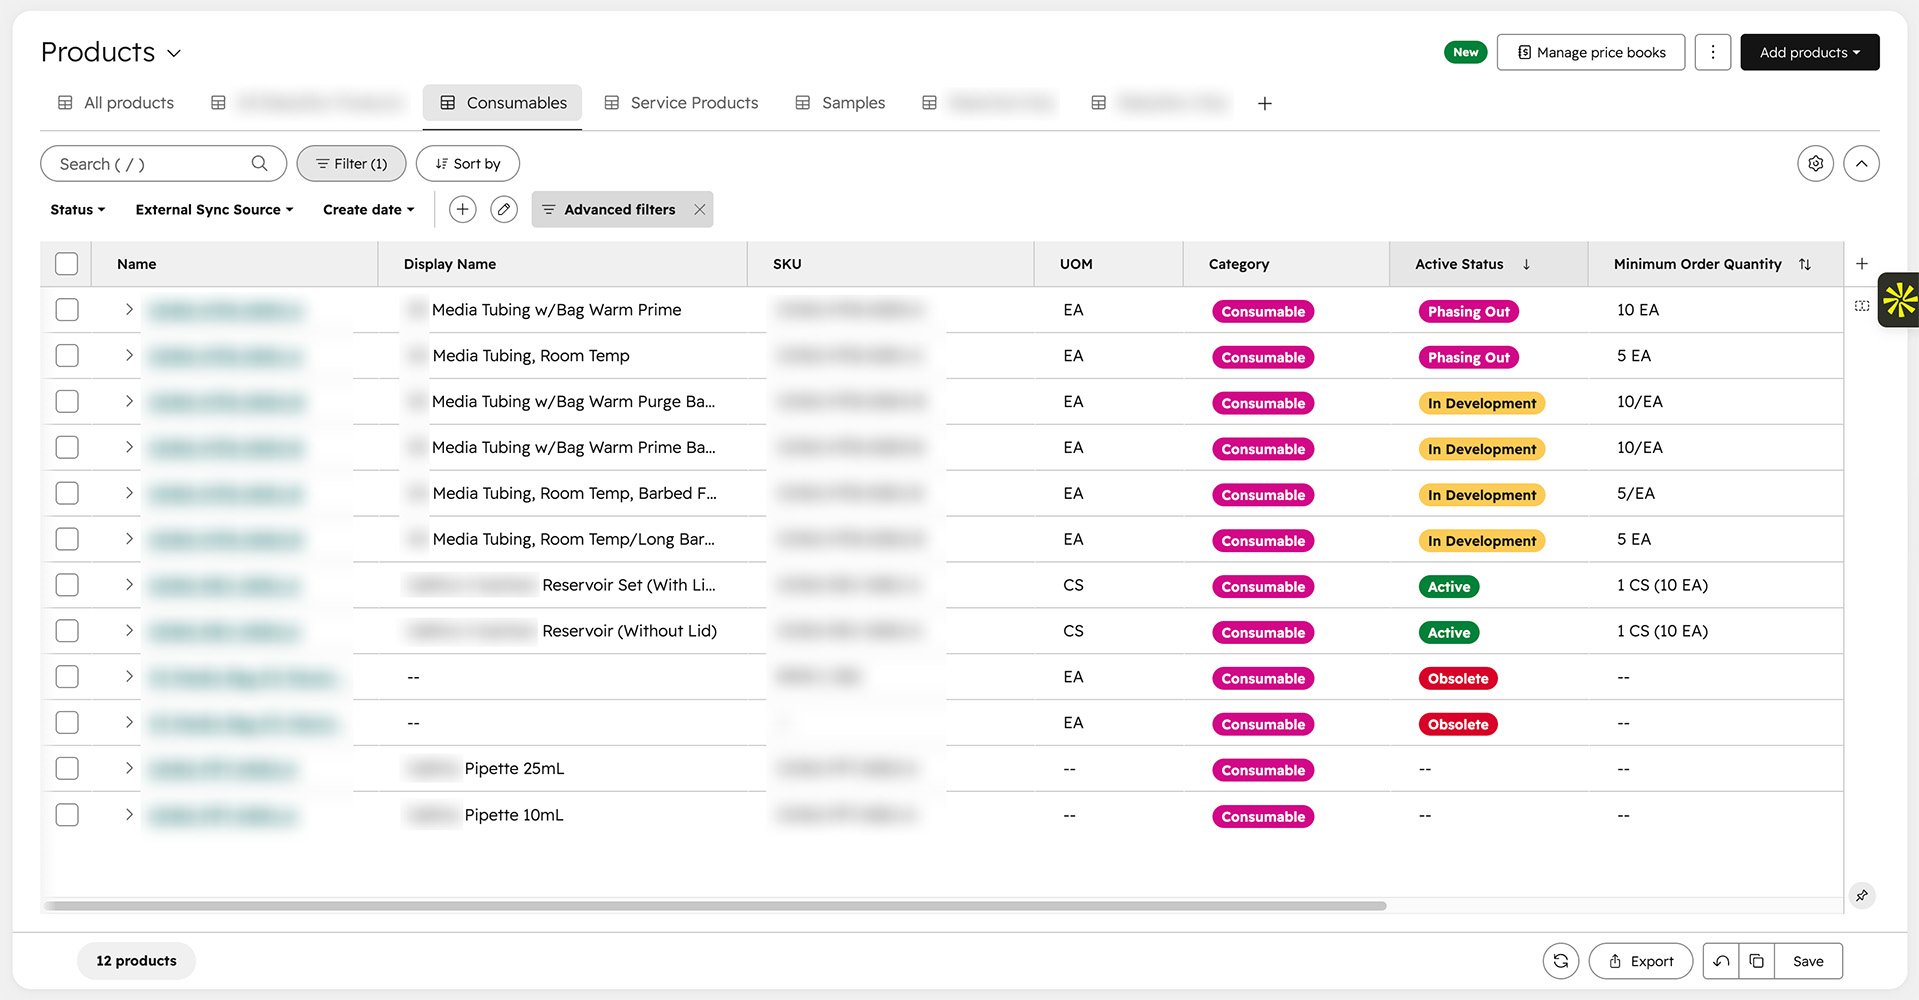Sort the Minimum Order Quantity column arrows
Image resolution: width=1919 pixels, height=1000 pixels.
click(1805, 264)
